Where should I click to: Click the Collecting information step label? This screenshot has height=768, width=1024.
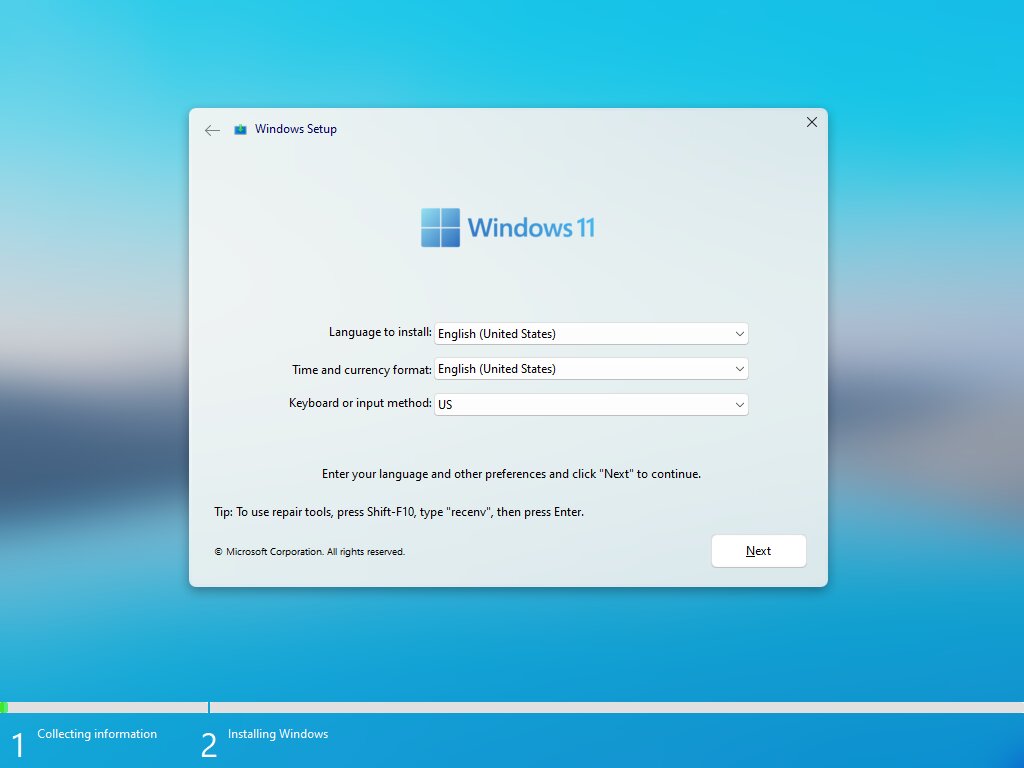[97, 734]
